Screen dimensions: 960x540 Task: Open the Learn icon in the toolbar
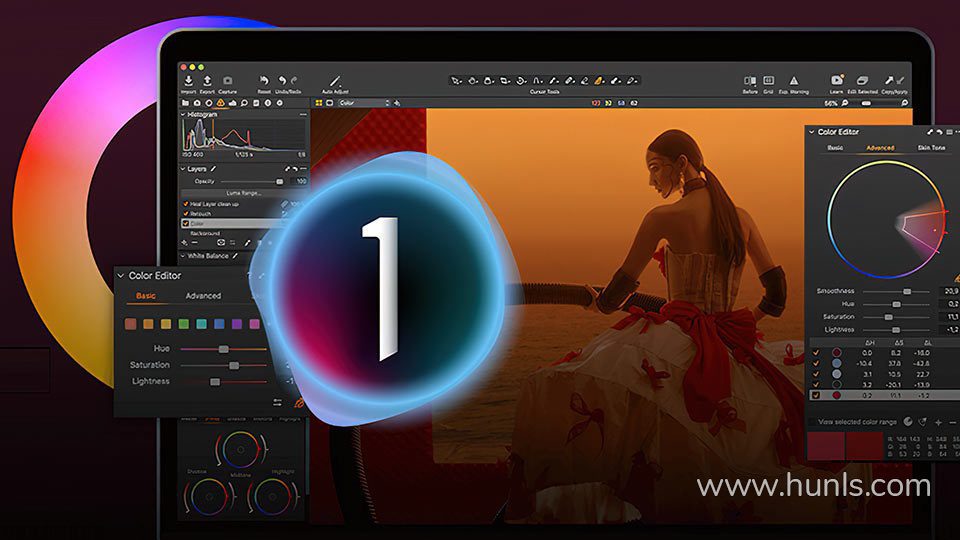[837, 80]
